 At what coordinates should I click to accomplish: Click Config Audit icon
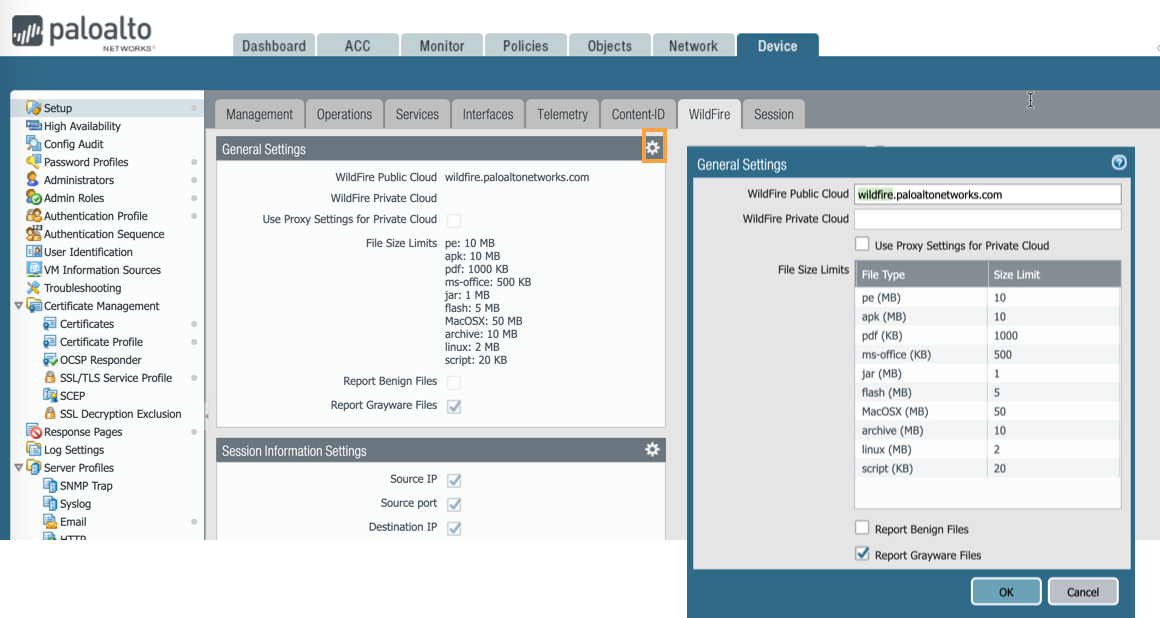click(33, 144)
